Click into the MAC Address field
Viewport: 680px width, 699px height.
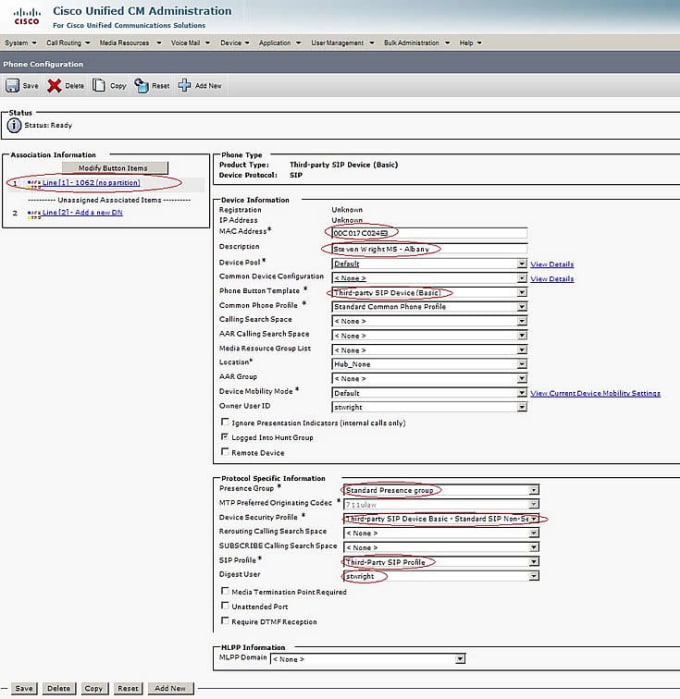429,233
